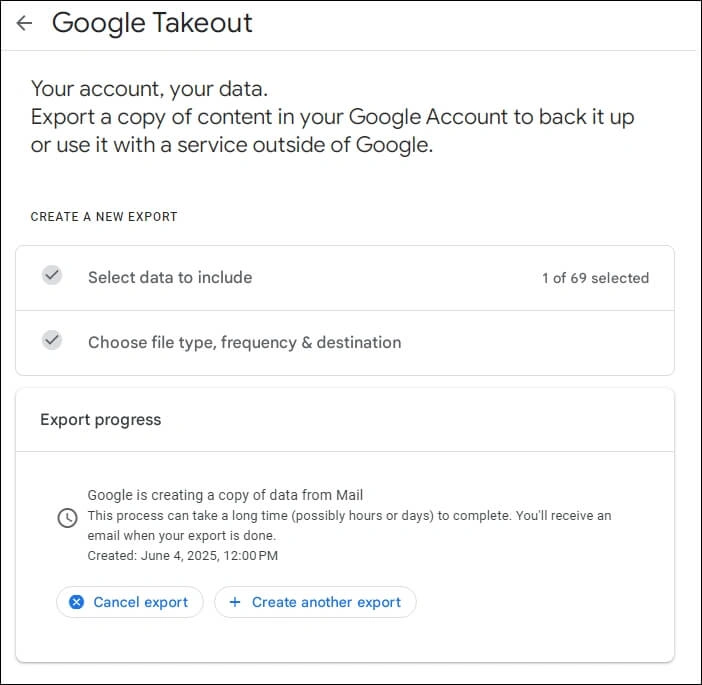Cancel the export in progress
This screenshot has height=685, width=702.
point(130,602)
